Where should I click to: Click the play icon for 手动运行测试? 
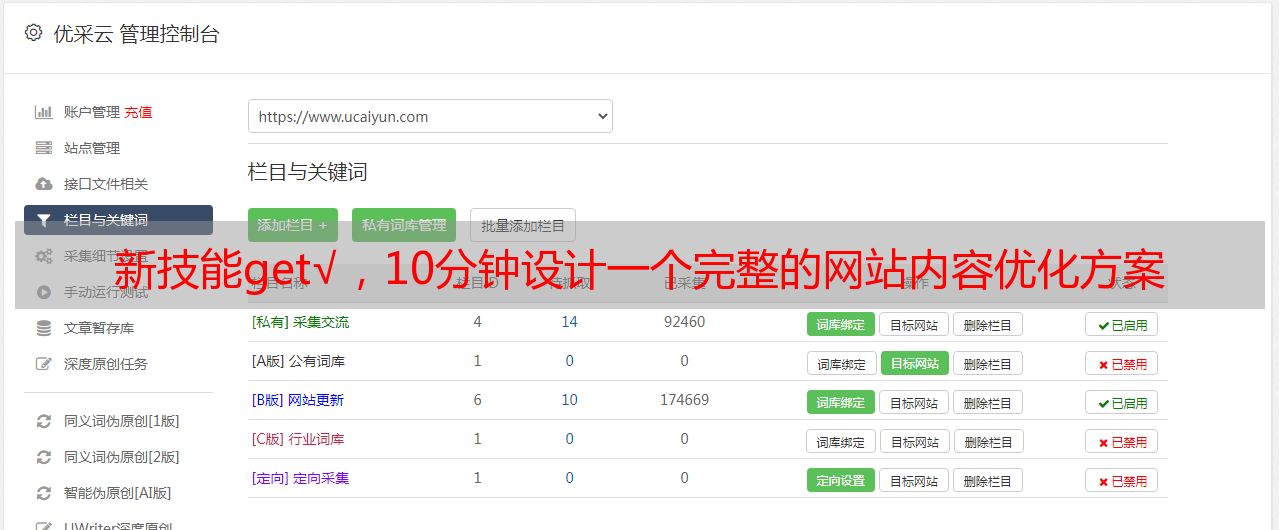(x=43, y=292)
